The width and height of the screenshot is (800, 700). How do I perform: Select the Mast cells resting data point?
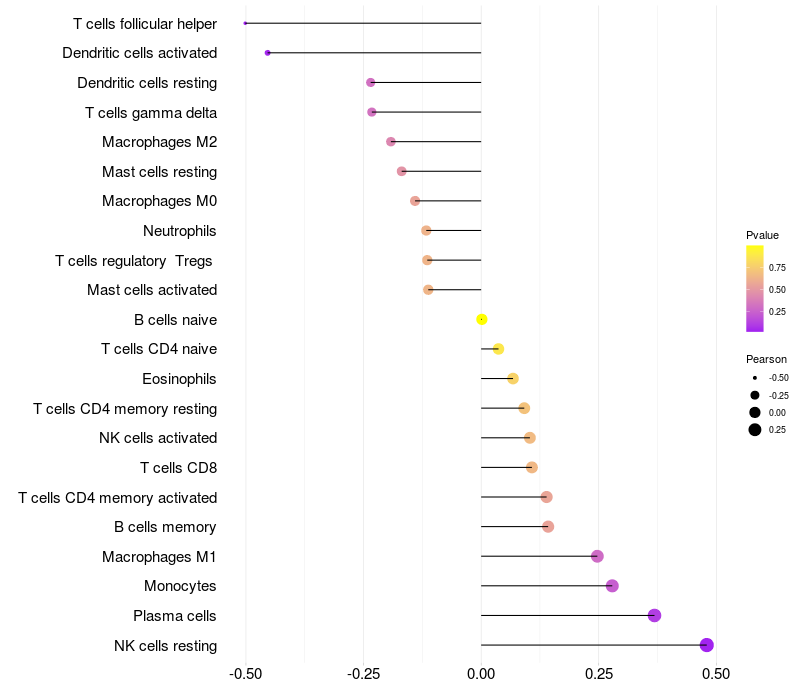pos(402,171)
